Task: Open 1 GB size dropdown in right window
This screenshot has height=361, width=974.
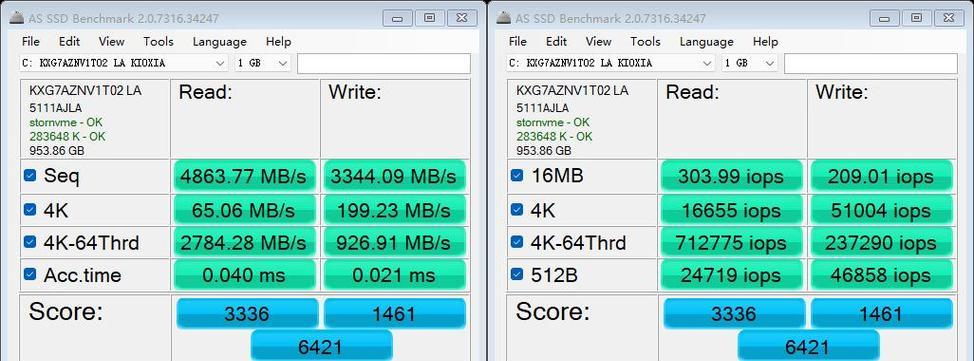Action: 750,63
